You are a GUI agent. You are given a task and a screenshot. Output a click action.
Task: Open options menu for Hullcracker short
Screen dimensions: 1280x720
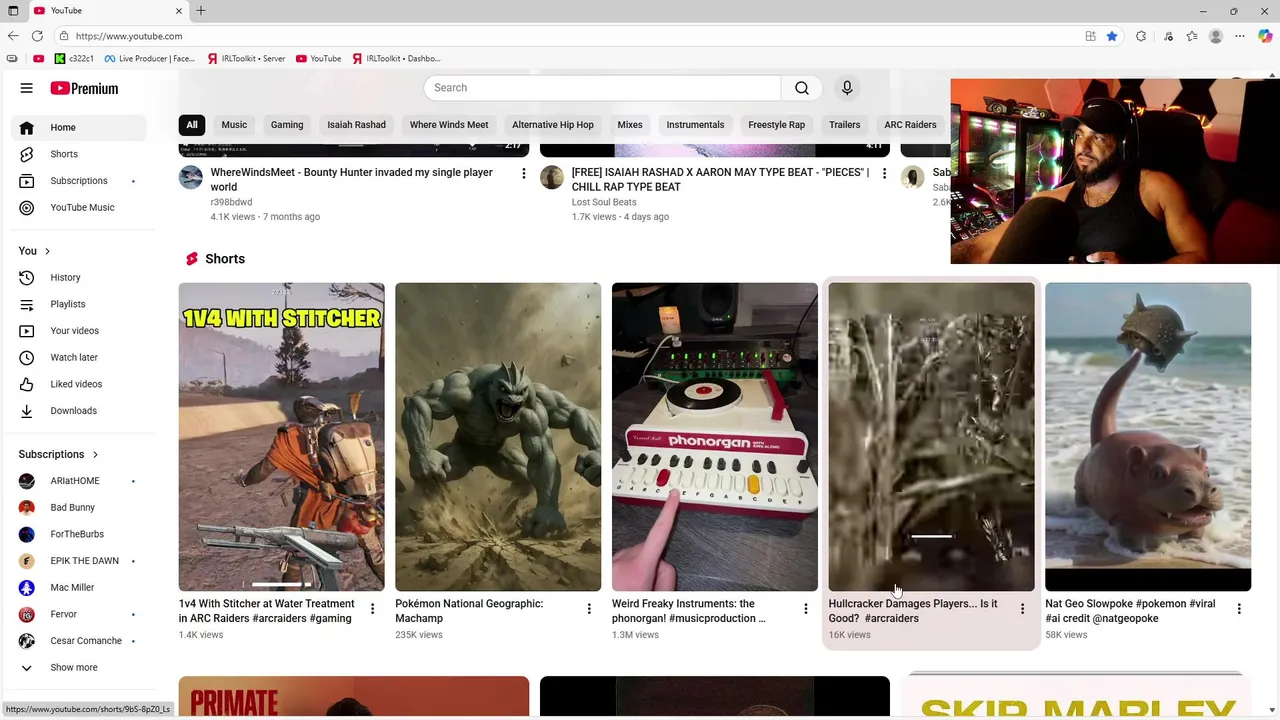coord(1022,609)
